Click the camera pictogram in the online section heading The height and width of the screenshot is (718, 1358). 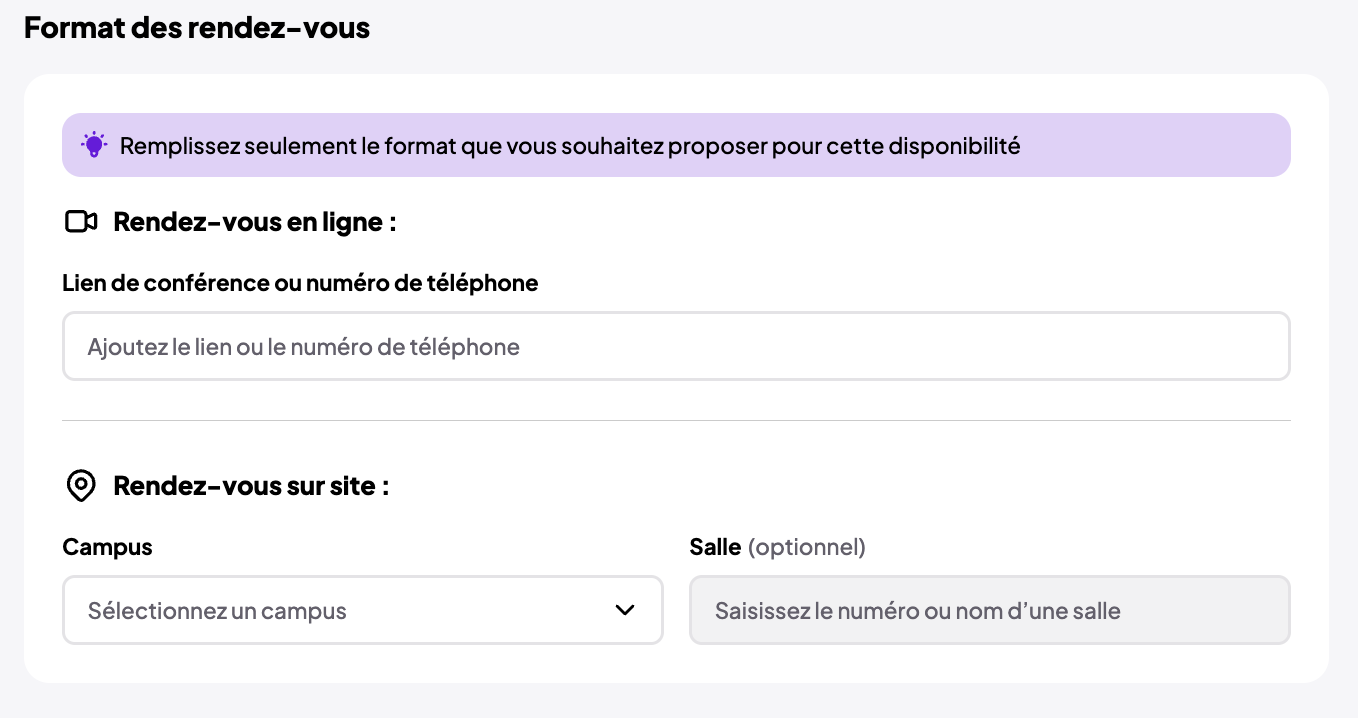tap(80, 221)
